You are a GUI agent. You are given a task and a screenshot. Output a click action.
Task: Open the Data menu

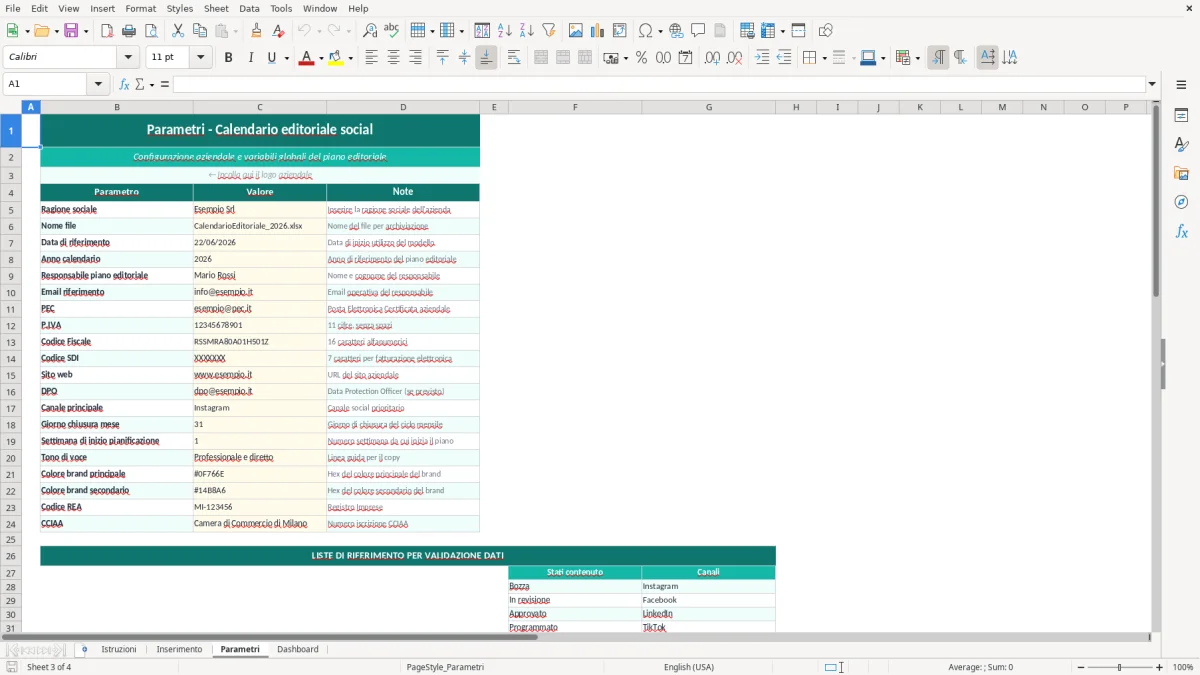tap(249, 8)
